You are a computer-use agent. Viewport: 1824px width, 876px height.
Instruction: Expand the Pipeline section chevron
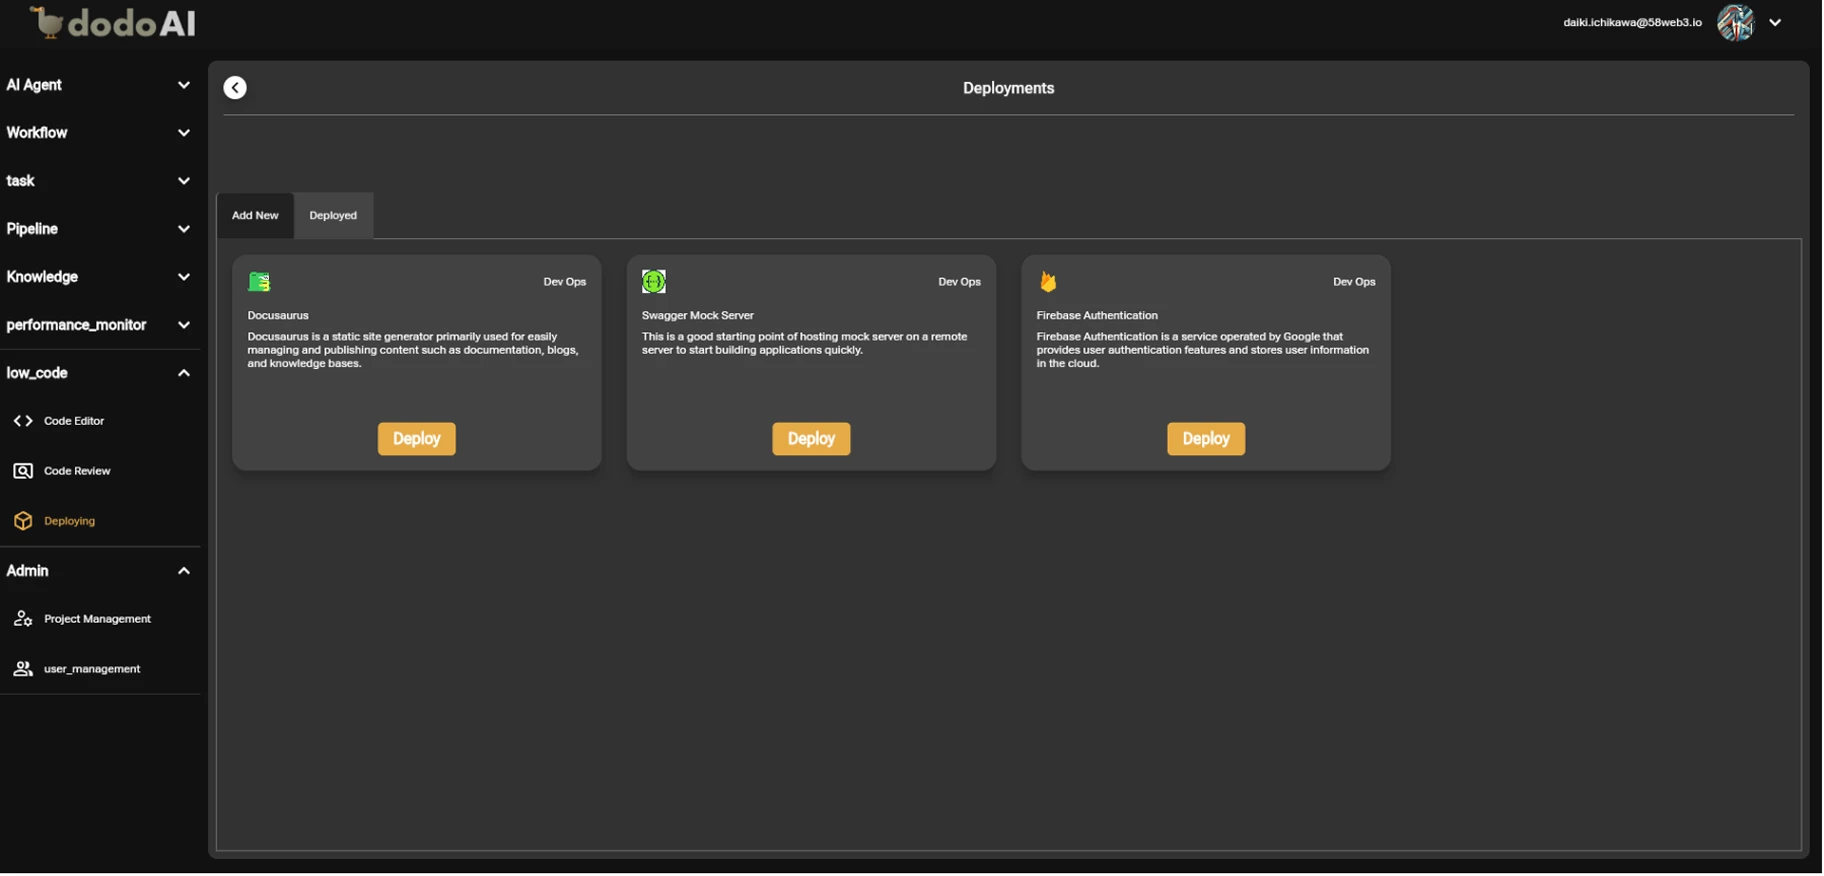(x=184, y=229)
